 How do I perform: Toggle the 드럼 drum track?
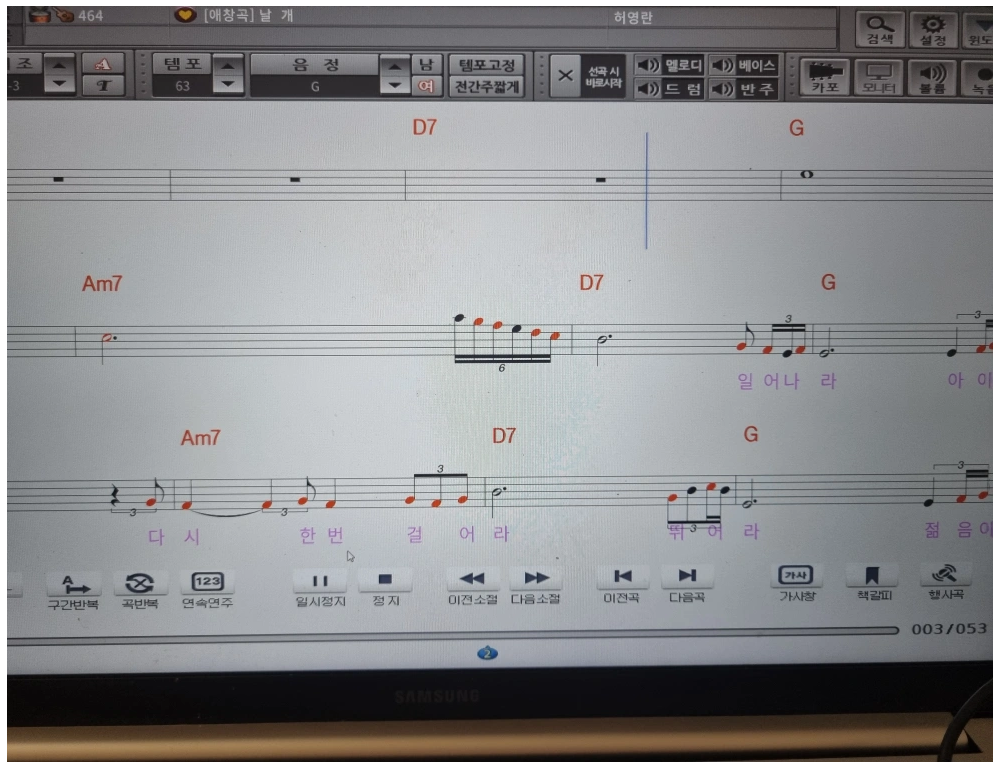pyautogui.click(x=671, y=89)
